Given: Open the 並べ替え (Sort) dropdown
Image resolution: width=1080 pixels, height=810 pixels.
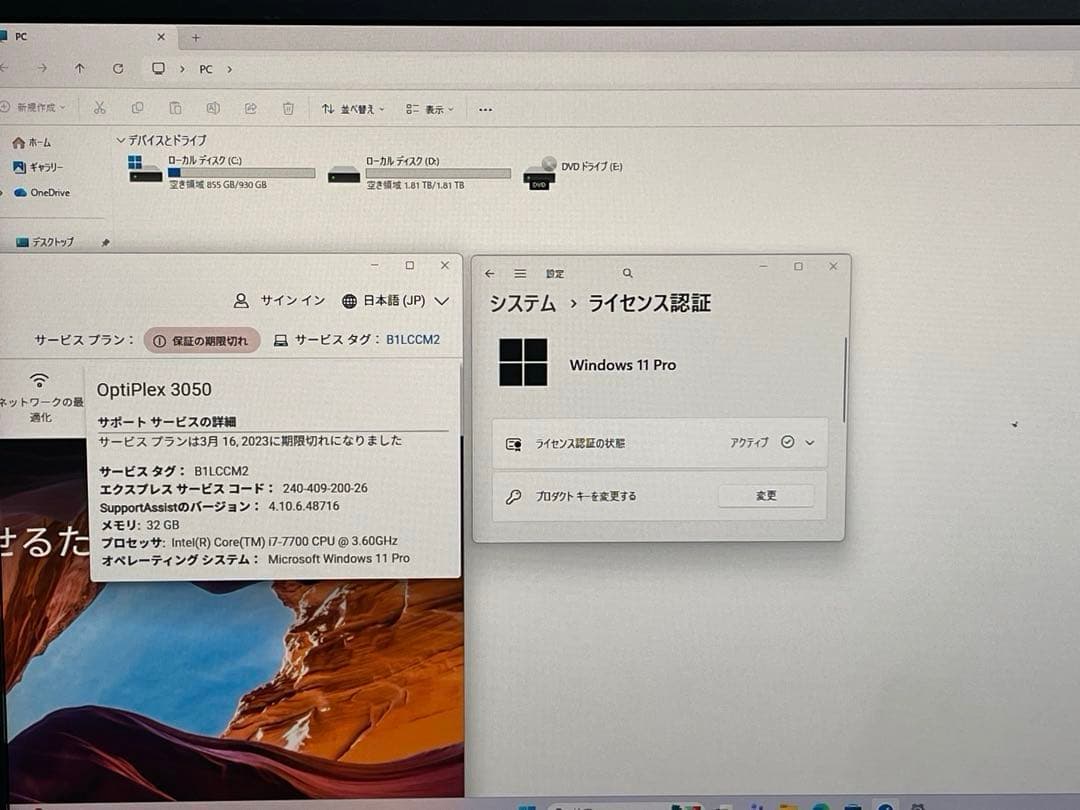Looking at the screenshot, I should click(353, 109).
